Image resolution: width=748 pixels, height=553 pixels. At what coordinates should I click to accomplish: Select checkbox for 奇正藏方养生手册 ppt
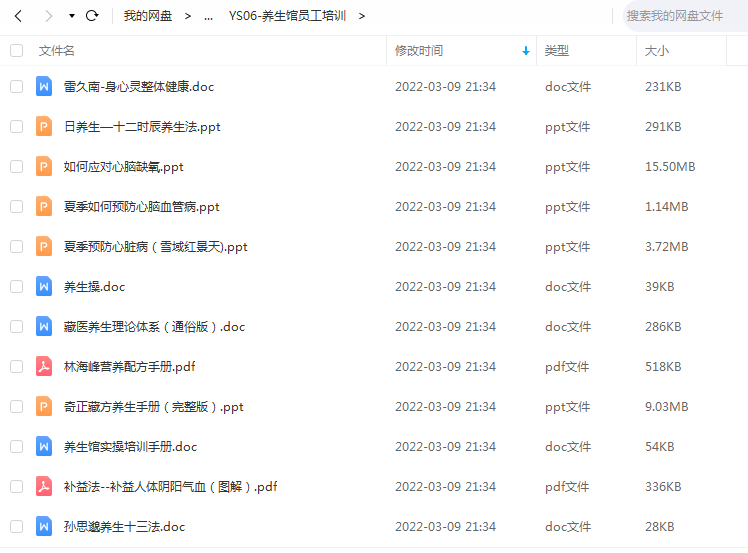click(17, 407)
